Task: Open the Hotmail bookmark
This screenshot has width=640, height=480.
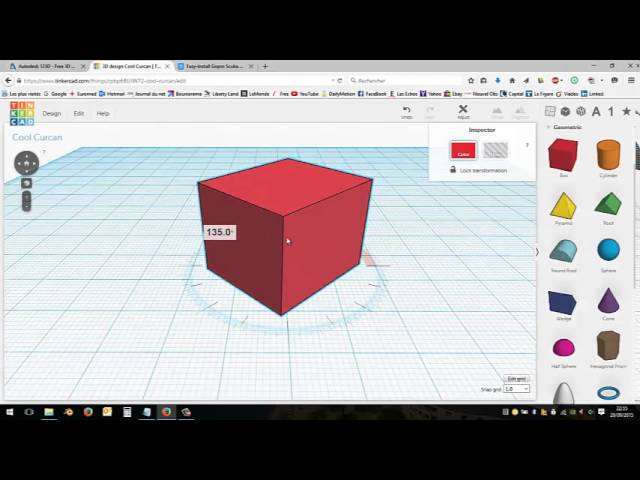Action: point(112,94)
